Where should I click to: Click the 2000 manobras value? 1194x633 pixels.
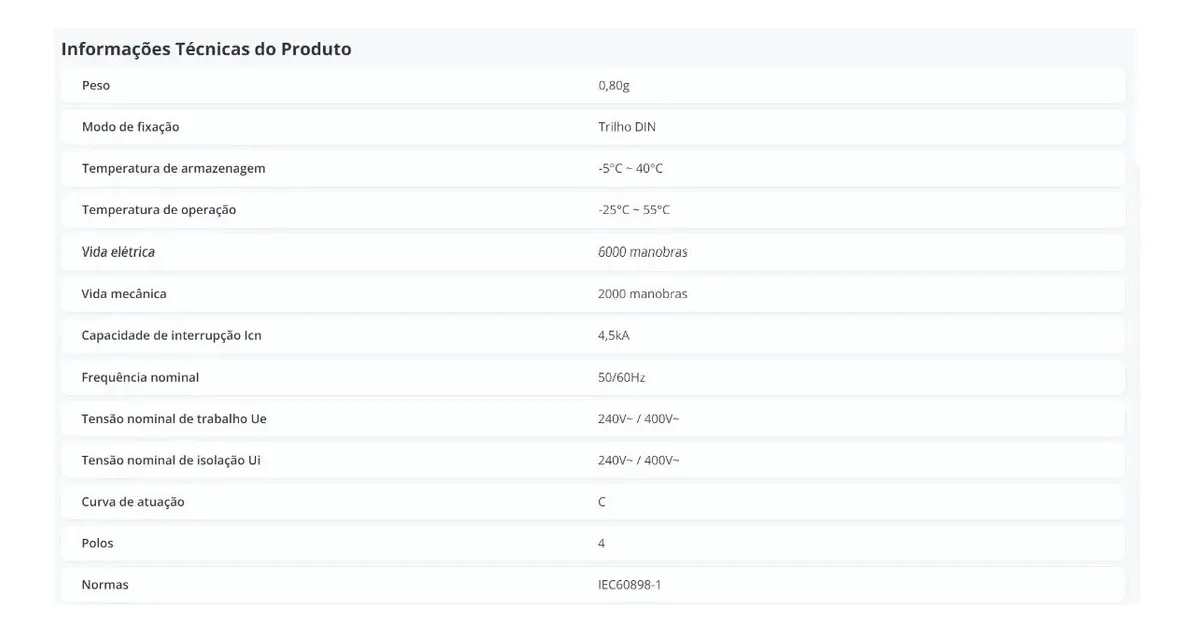click(643, 293)
